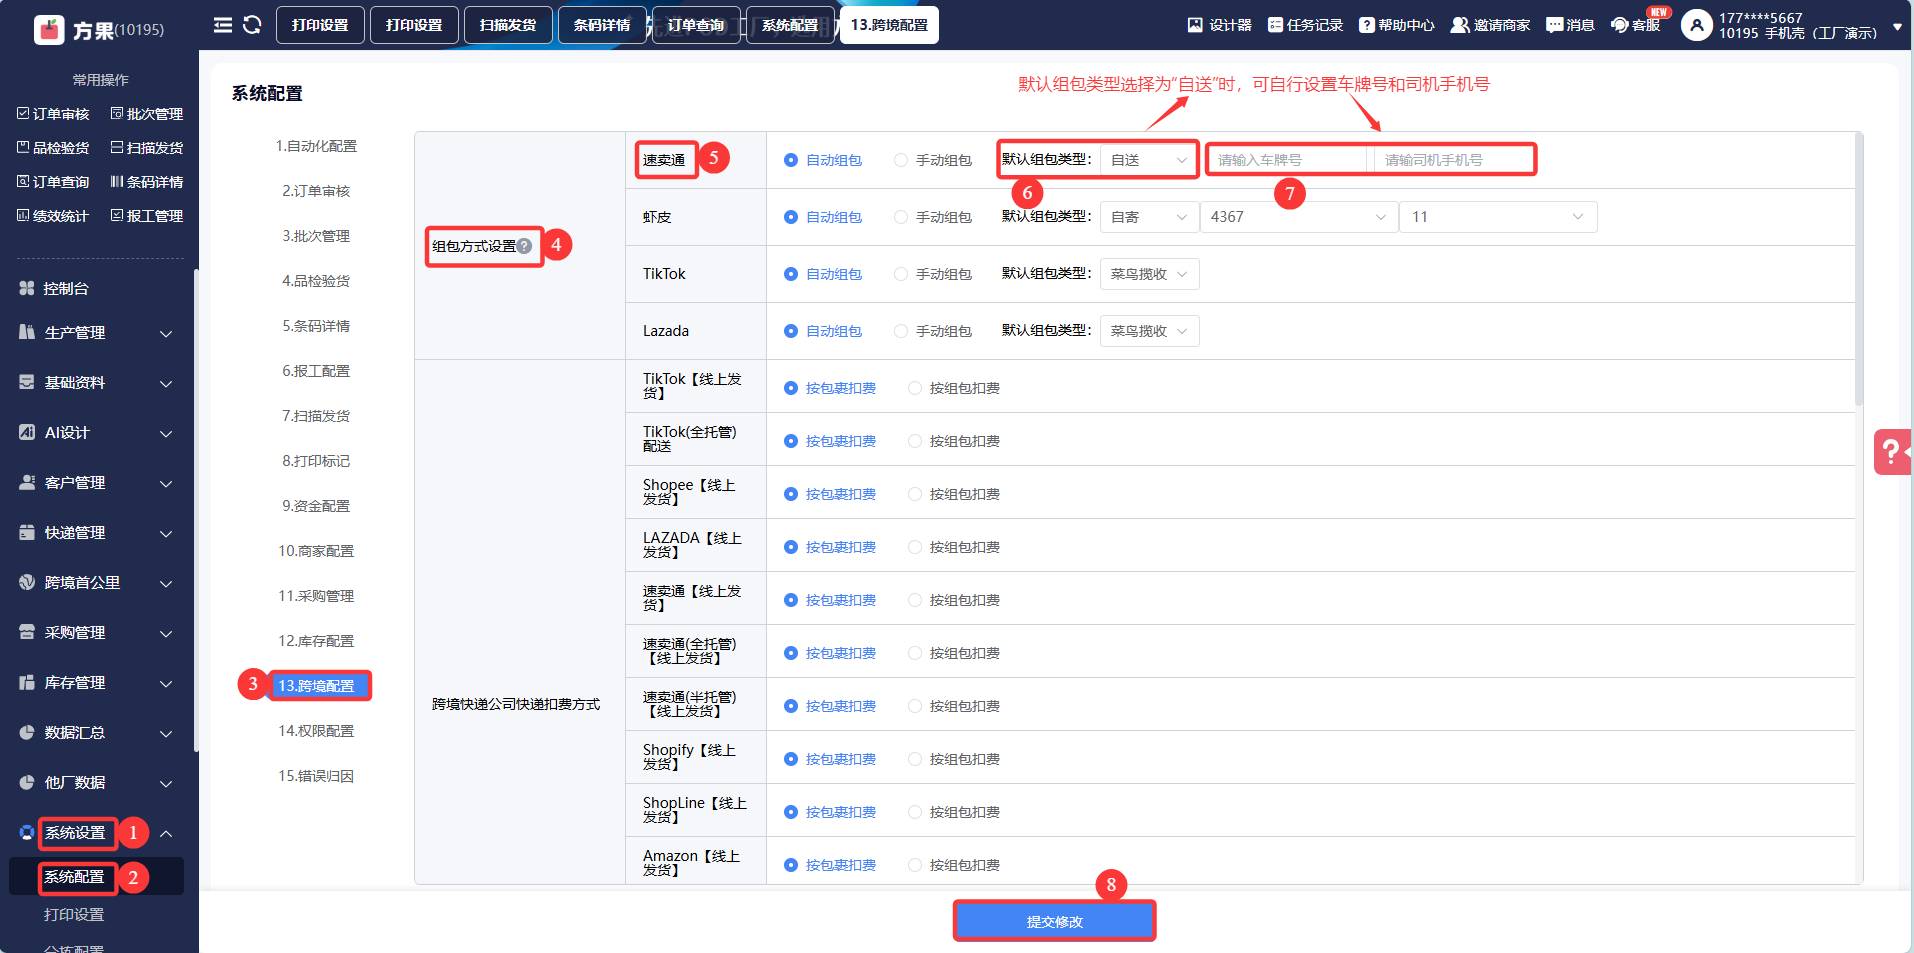Click the 他厂数据 sidebar icon
This screenshot has width=1914, height=953.
pyautogui.click(x=27, y=782)
